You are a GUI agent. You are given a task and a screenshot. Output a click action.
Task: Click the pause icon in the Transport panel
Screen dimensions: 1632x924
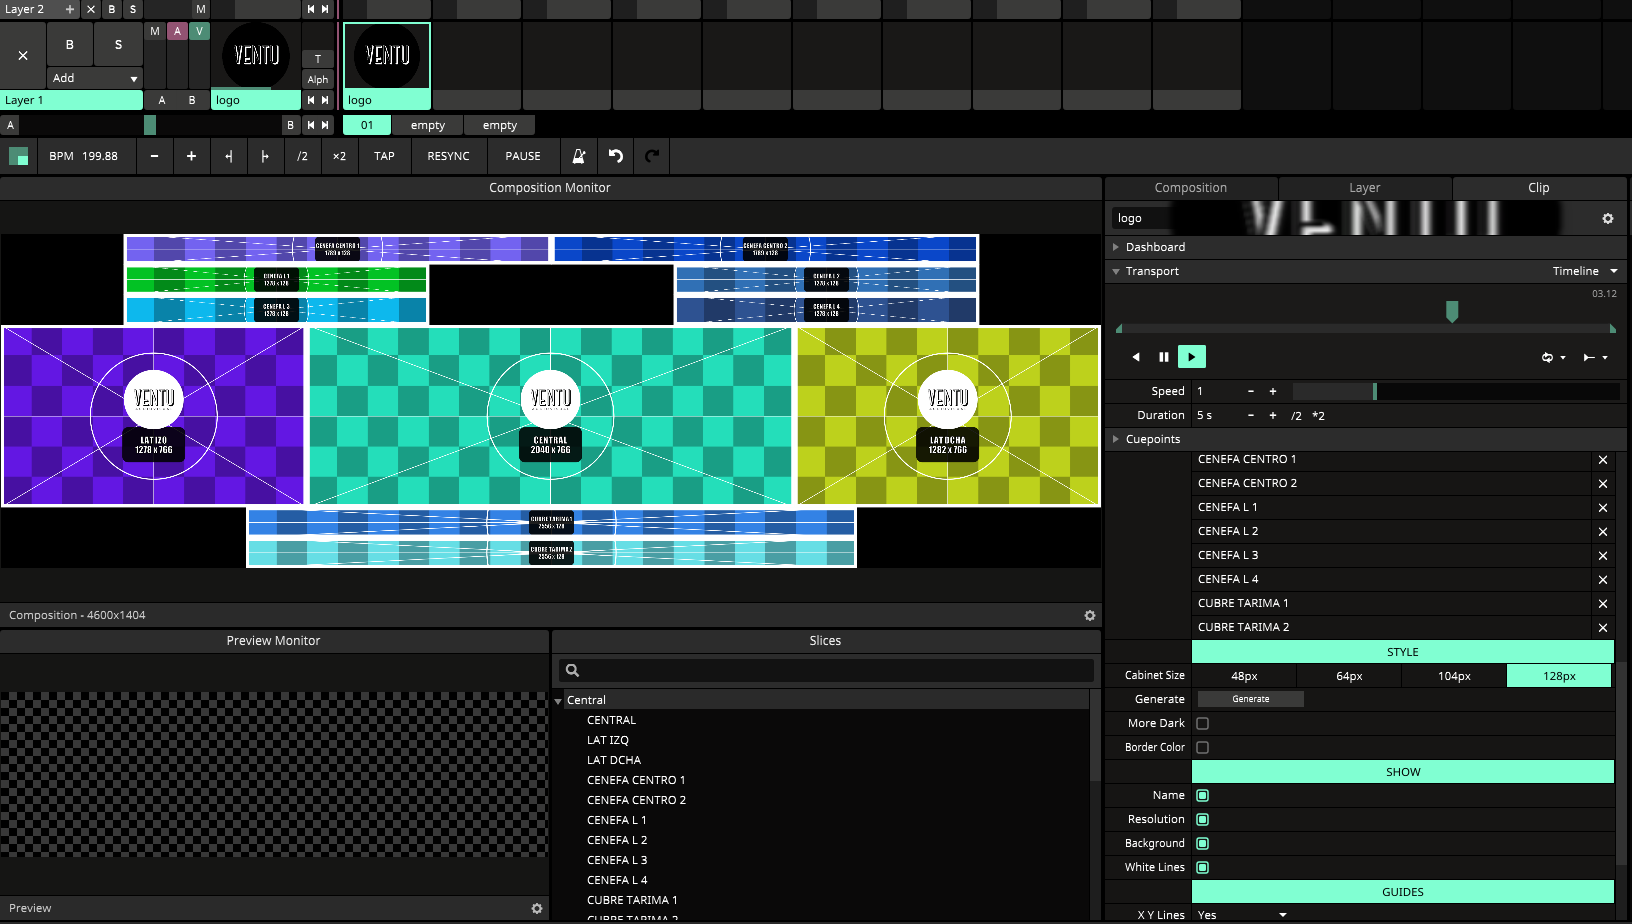[x=1164, y=356]
